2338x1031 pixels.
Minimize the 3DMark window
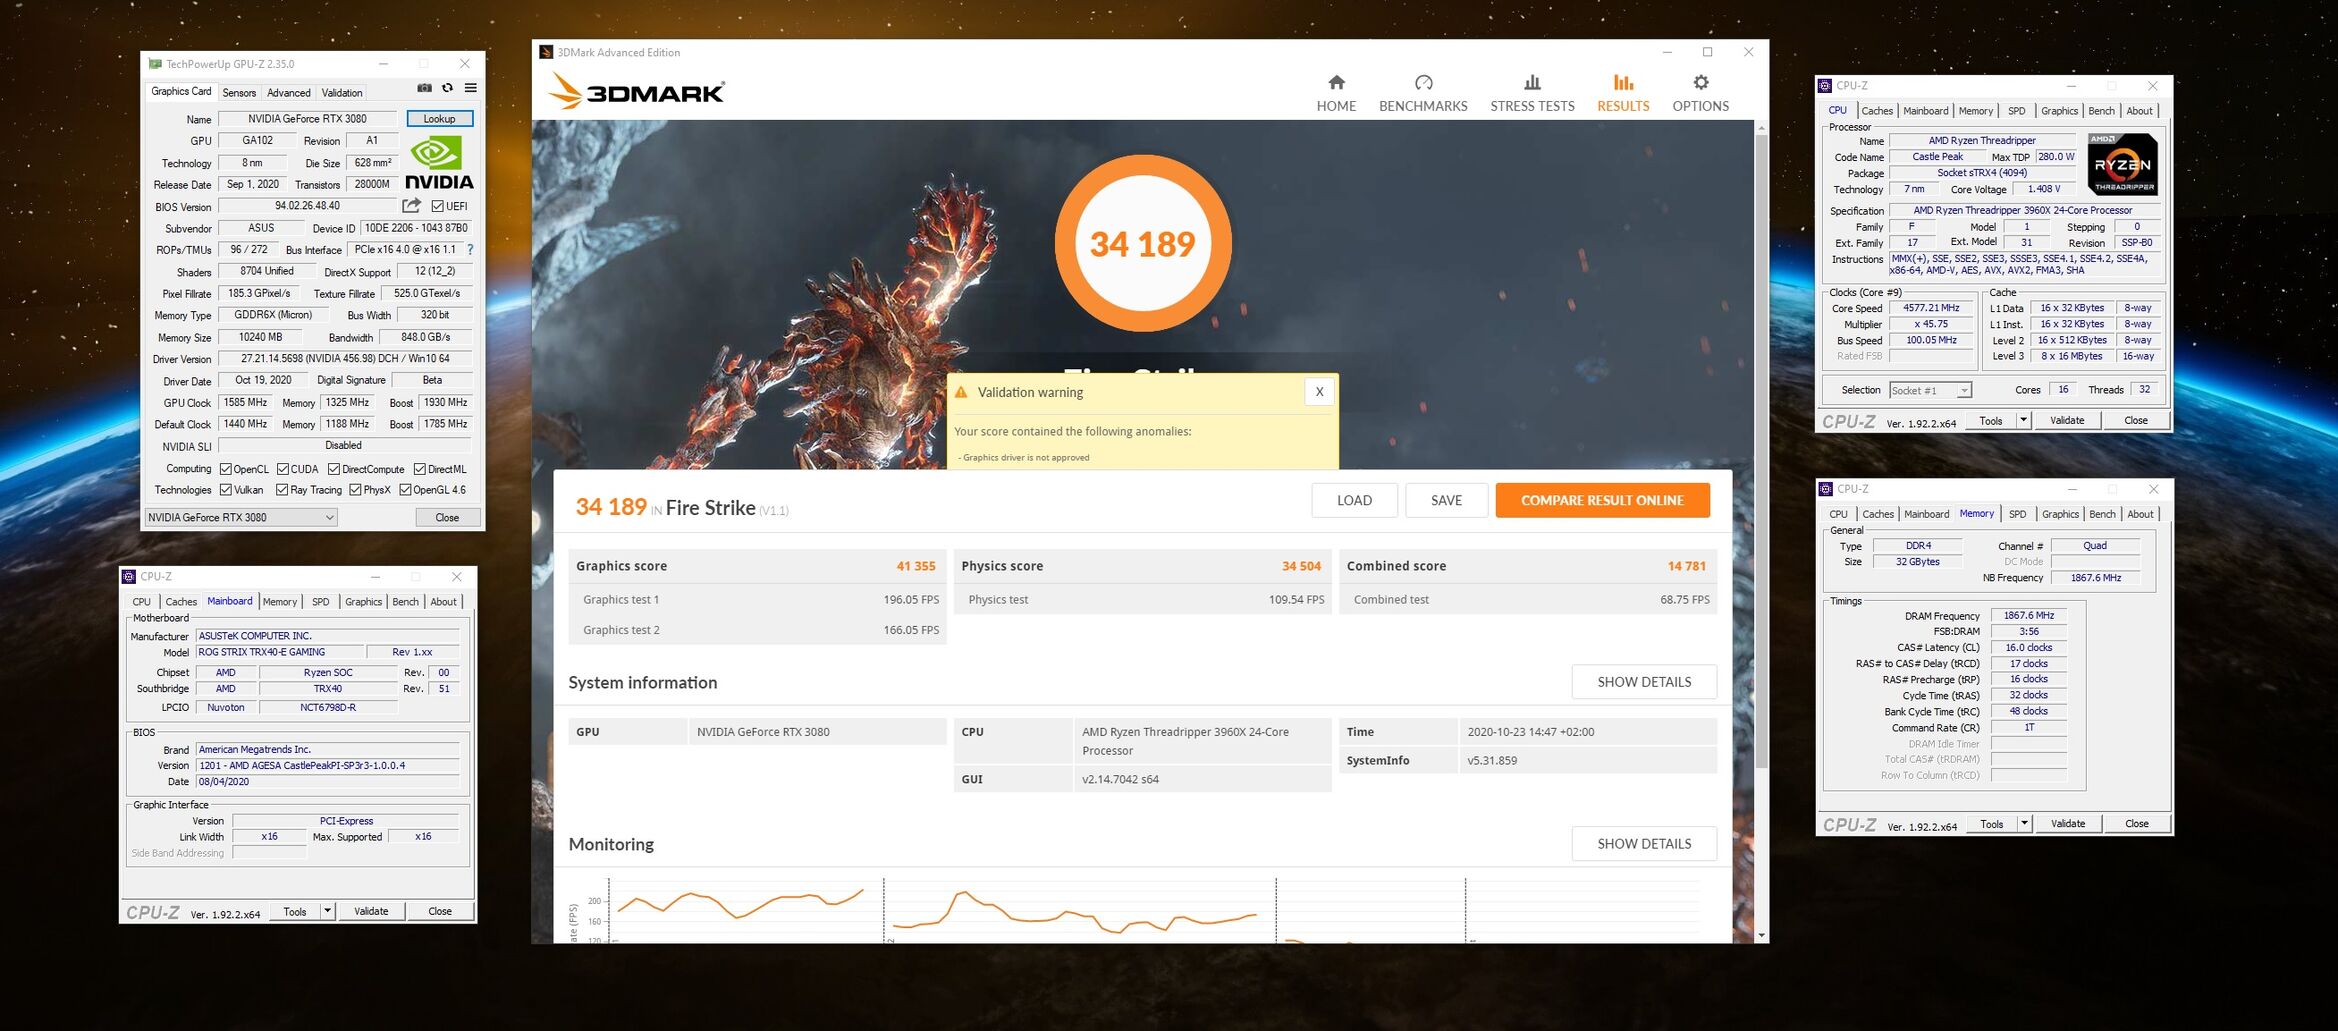click(1667, 52)
